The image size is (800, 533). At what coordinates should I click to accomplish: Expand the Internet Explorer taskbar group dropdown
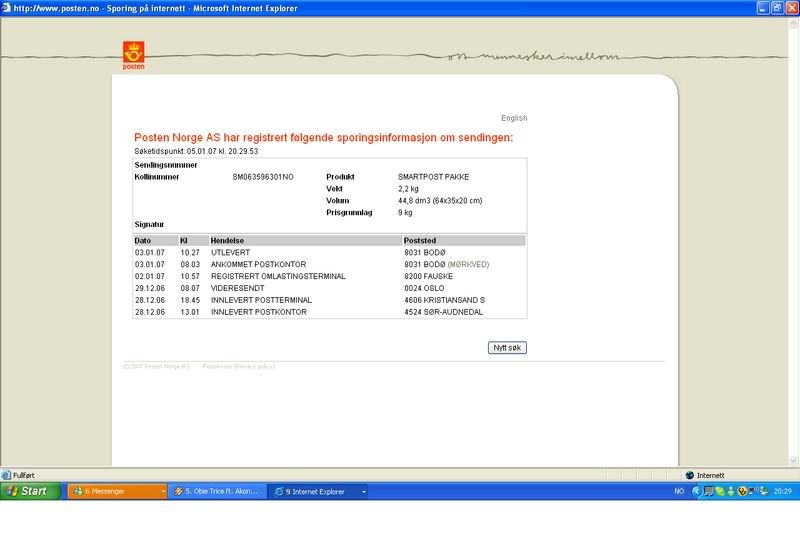(x=363, y=491)
